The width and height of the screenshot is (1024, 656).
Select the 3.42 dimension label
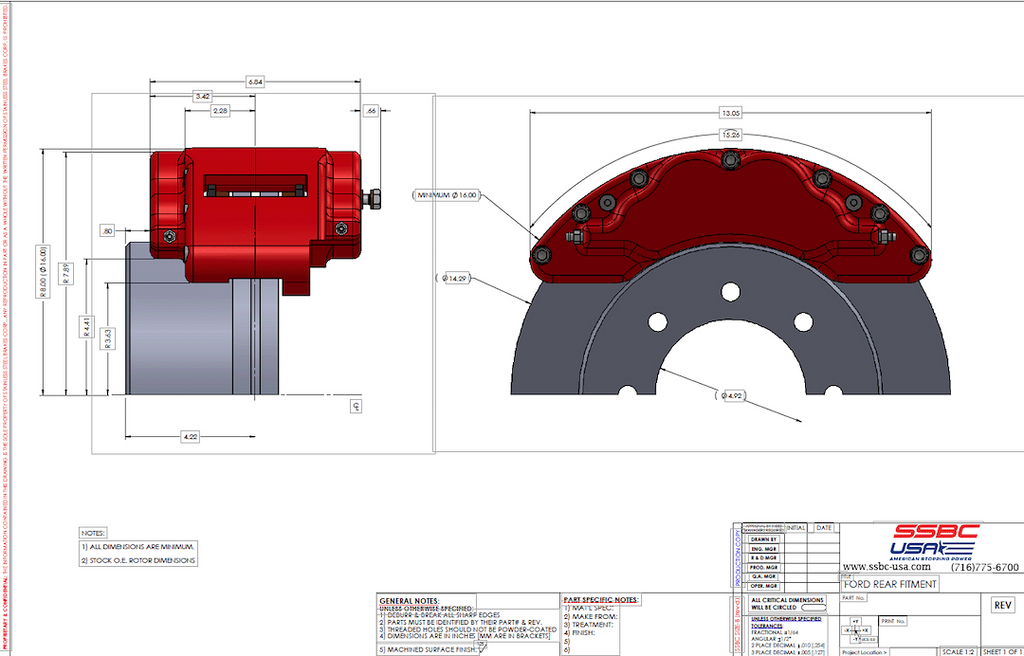click(x=203, y=96)
